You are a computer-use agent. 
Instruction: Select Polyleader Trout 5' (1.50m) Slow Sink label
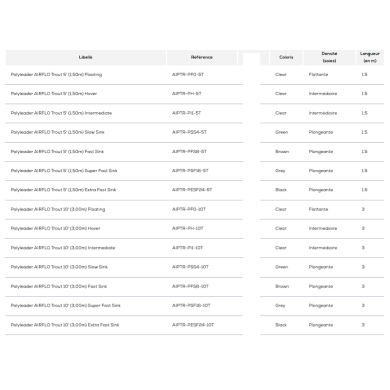tap(58, 132)
